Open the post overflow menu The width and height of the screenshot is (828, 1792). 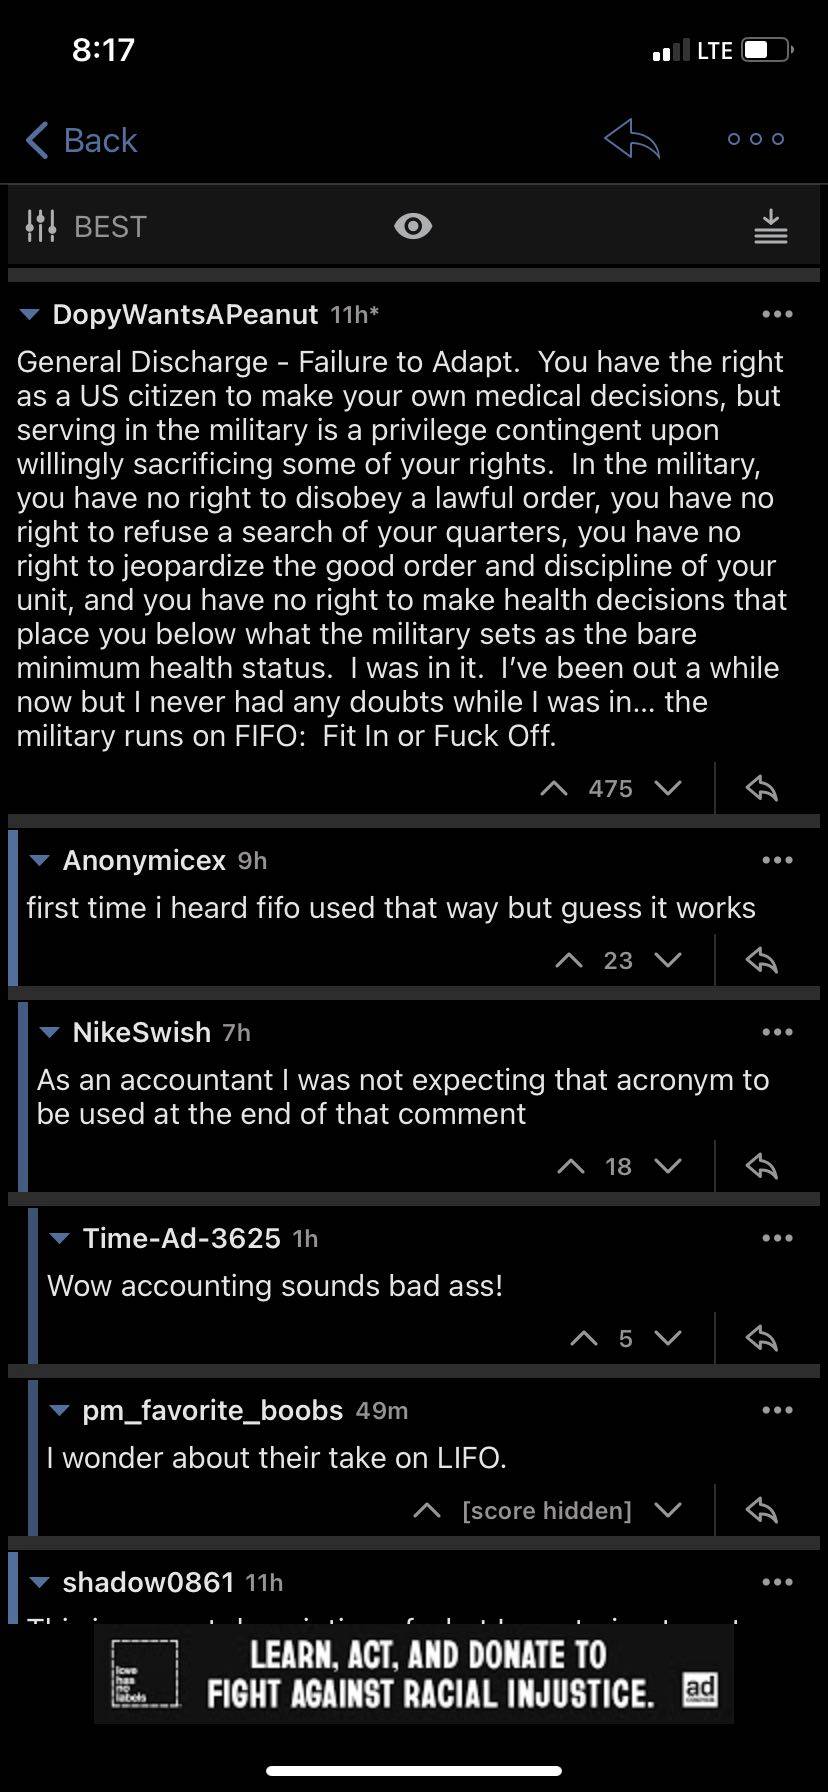point(755,140)
